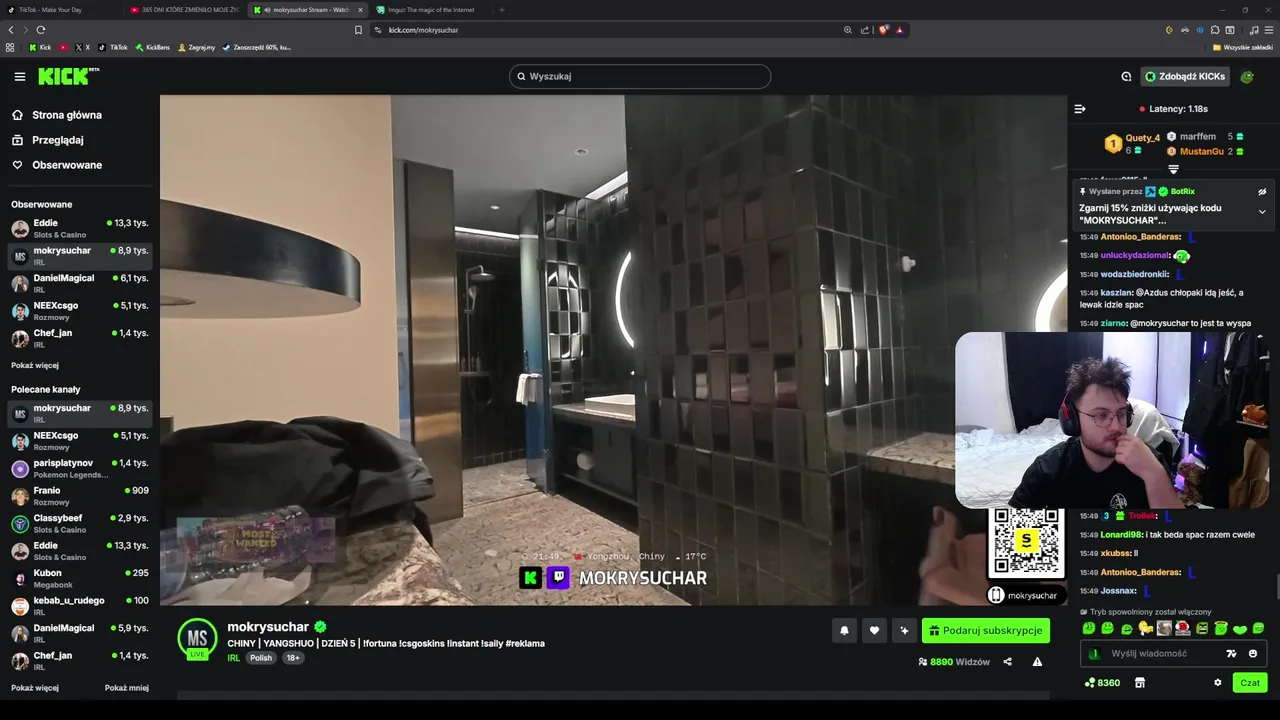
Task: Open Franio recommended channel
Action: (80, 496)
